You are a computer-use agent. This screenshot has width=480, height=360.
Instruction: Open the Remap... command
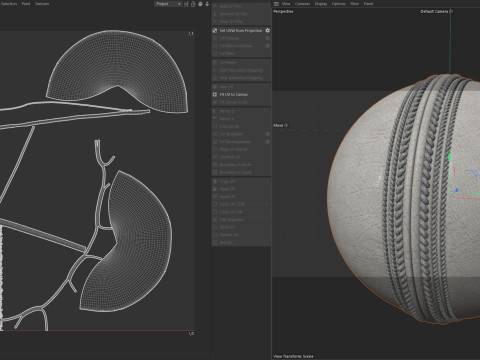pos(241,242)
